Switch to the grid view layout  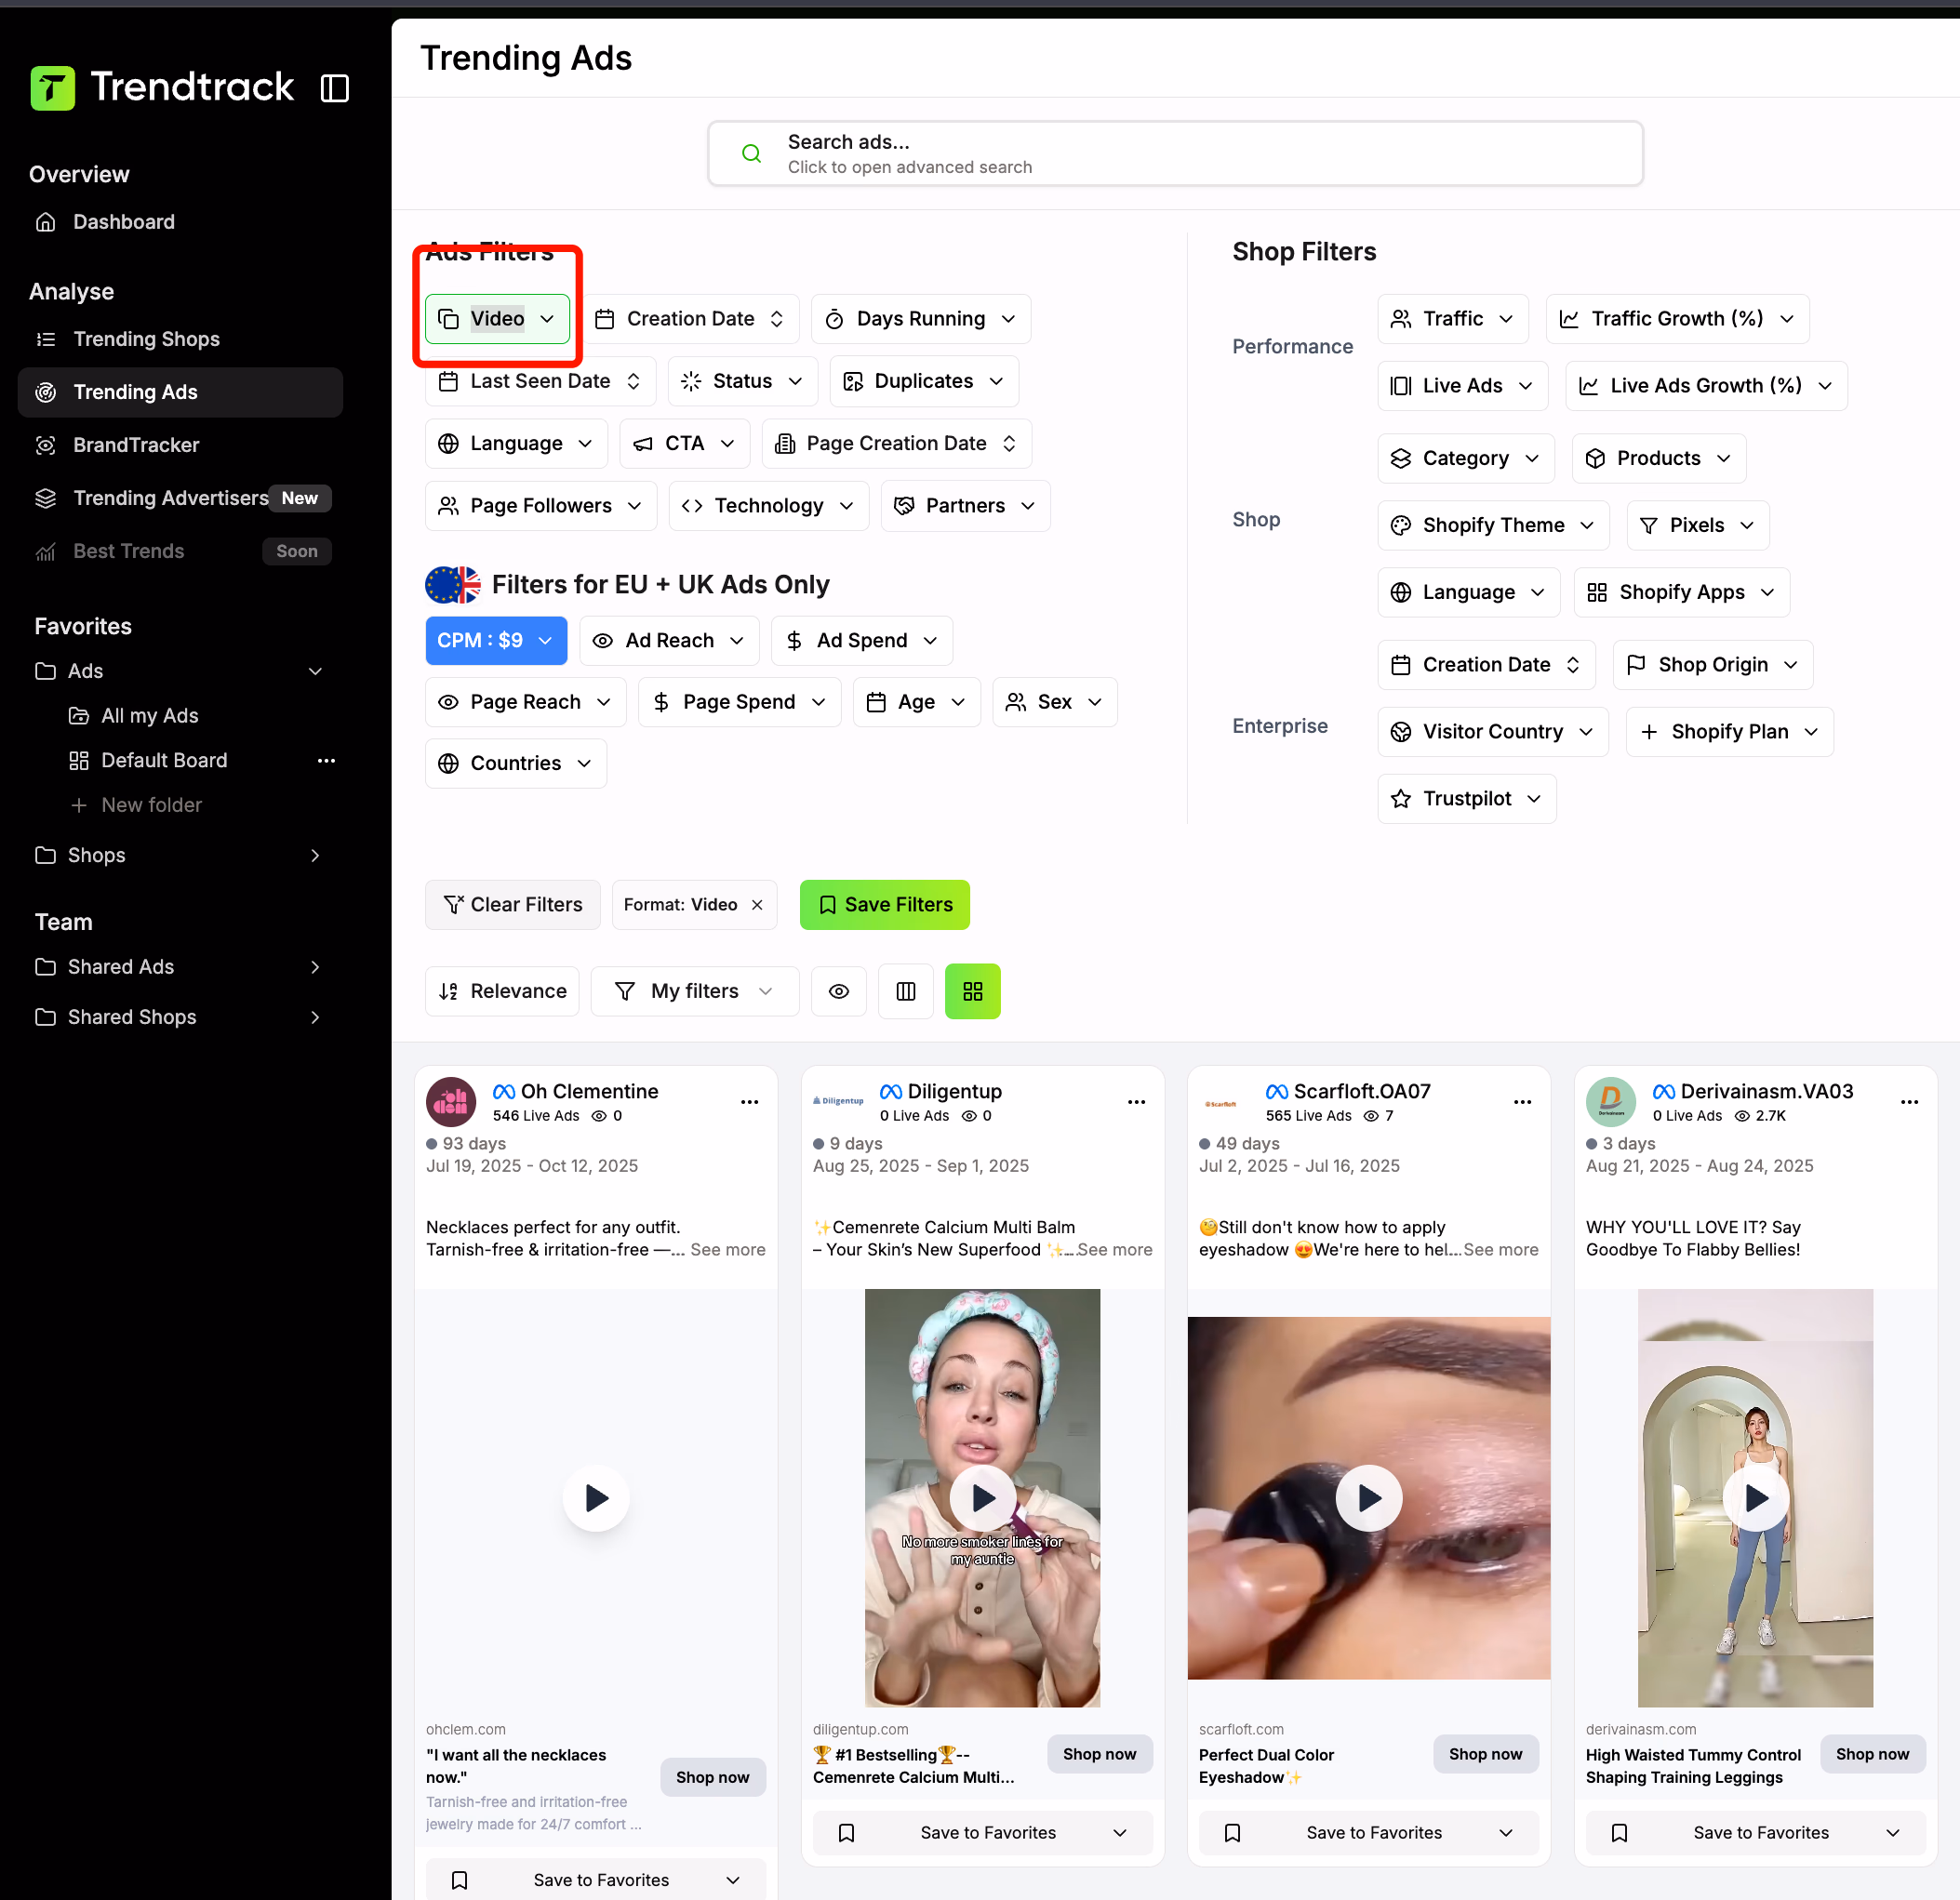tap(971, 991)
